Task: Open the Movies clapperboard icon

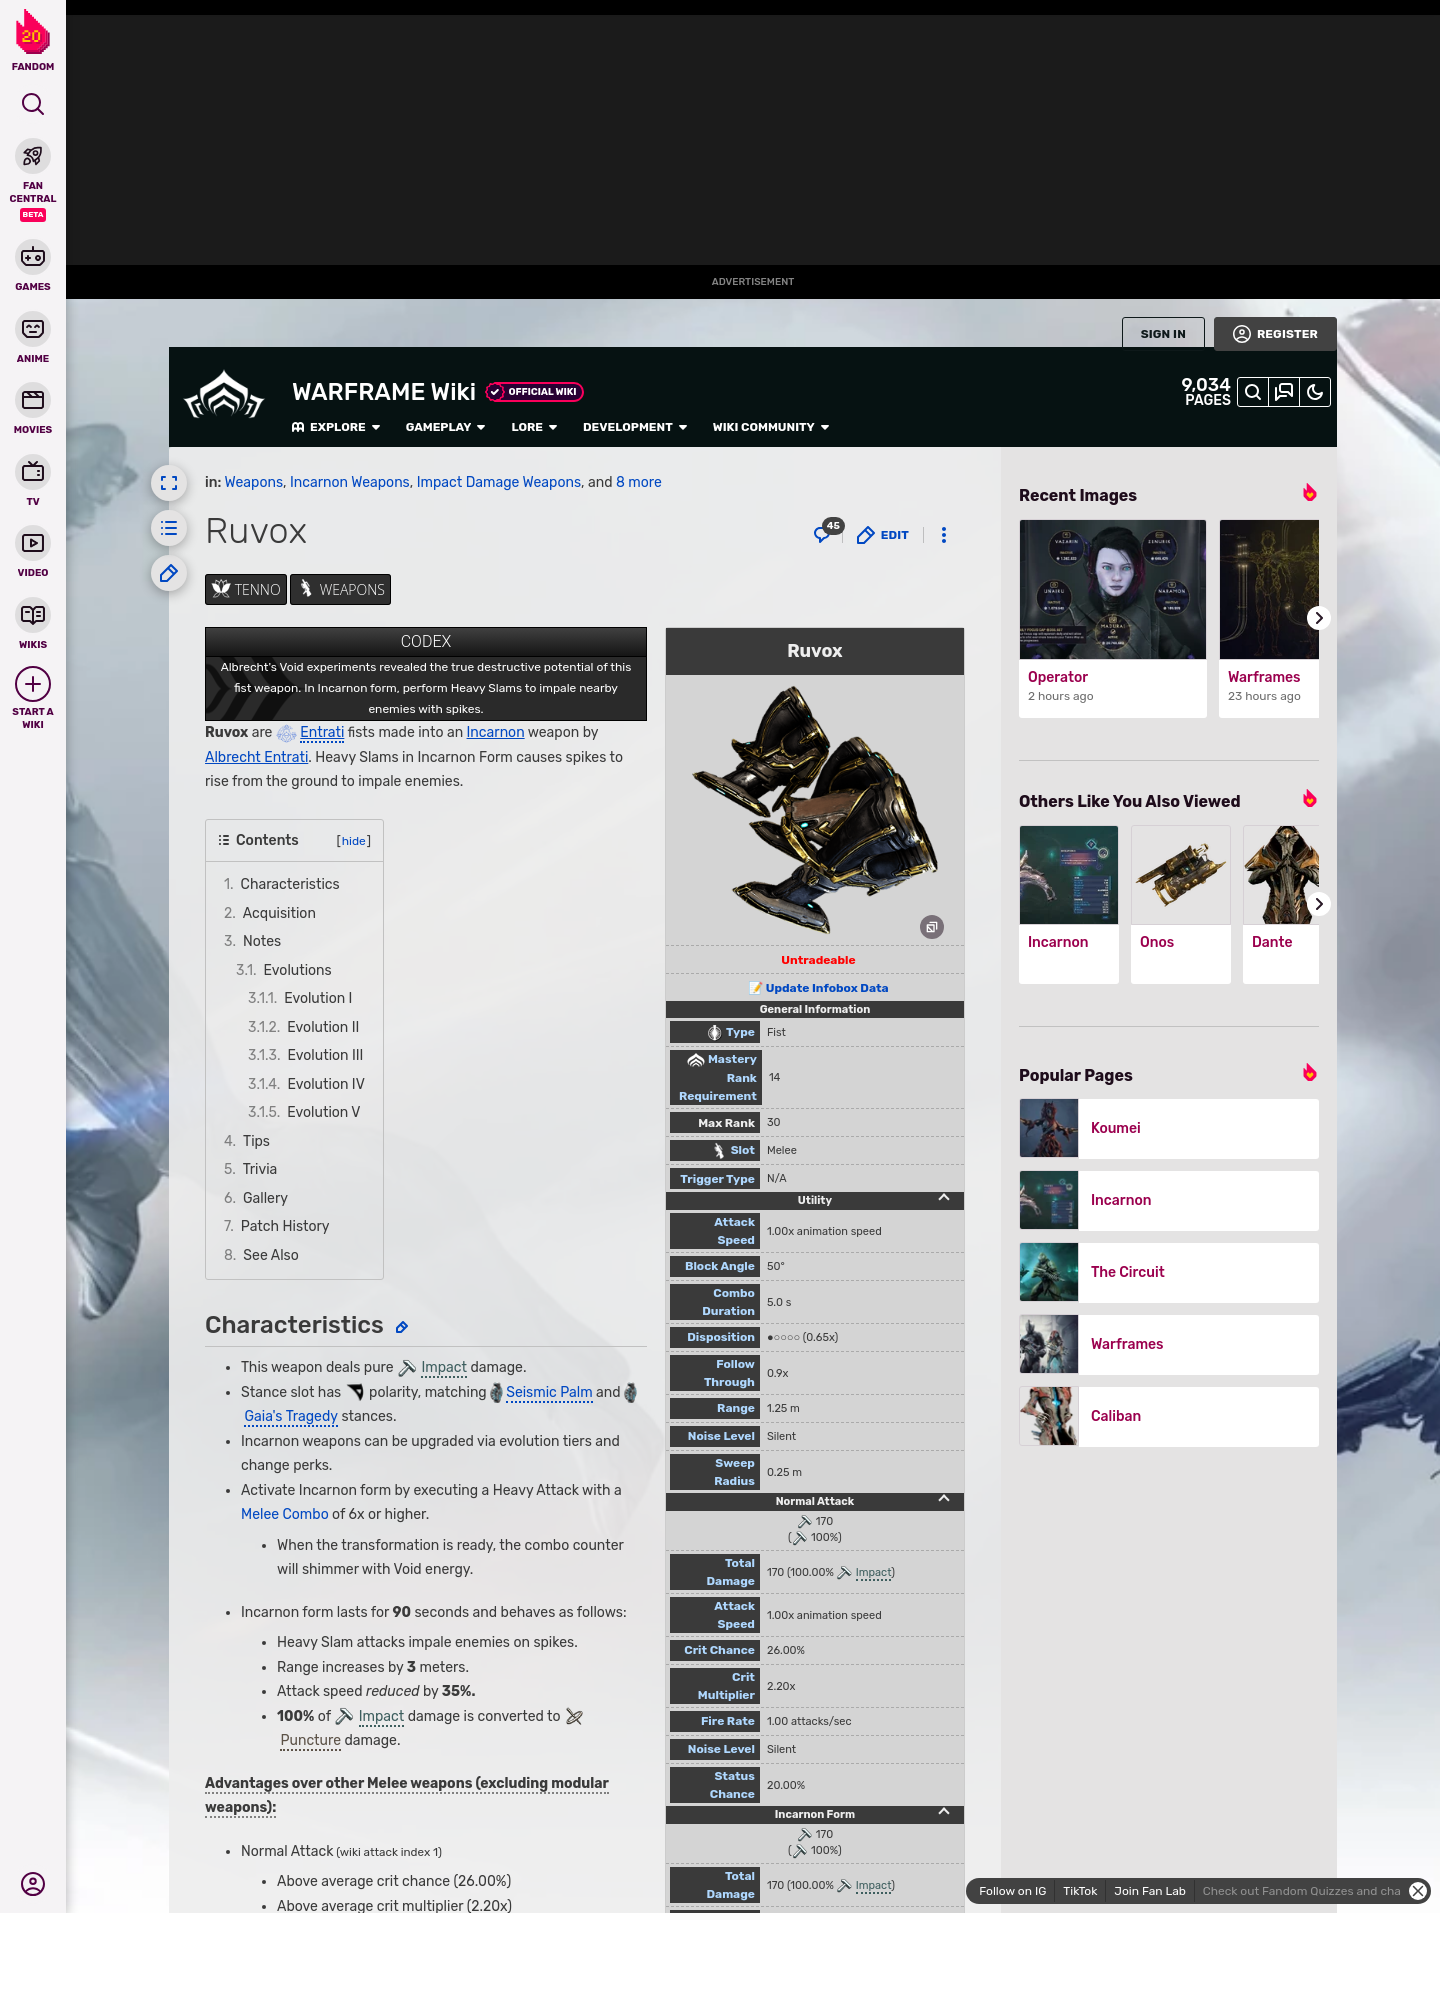Action: click(x=33, y=400)
